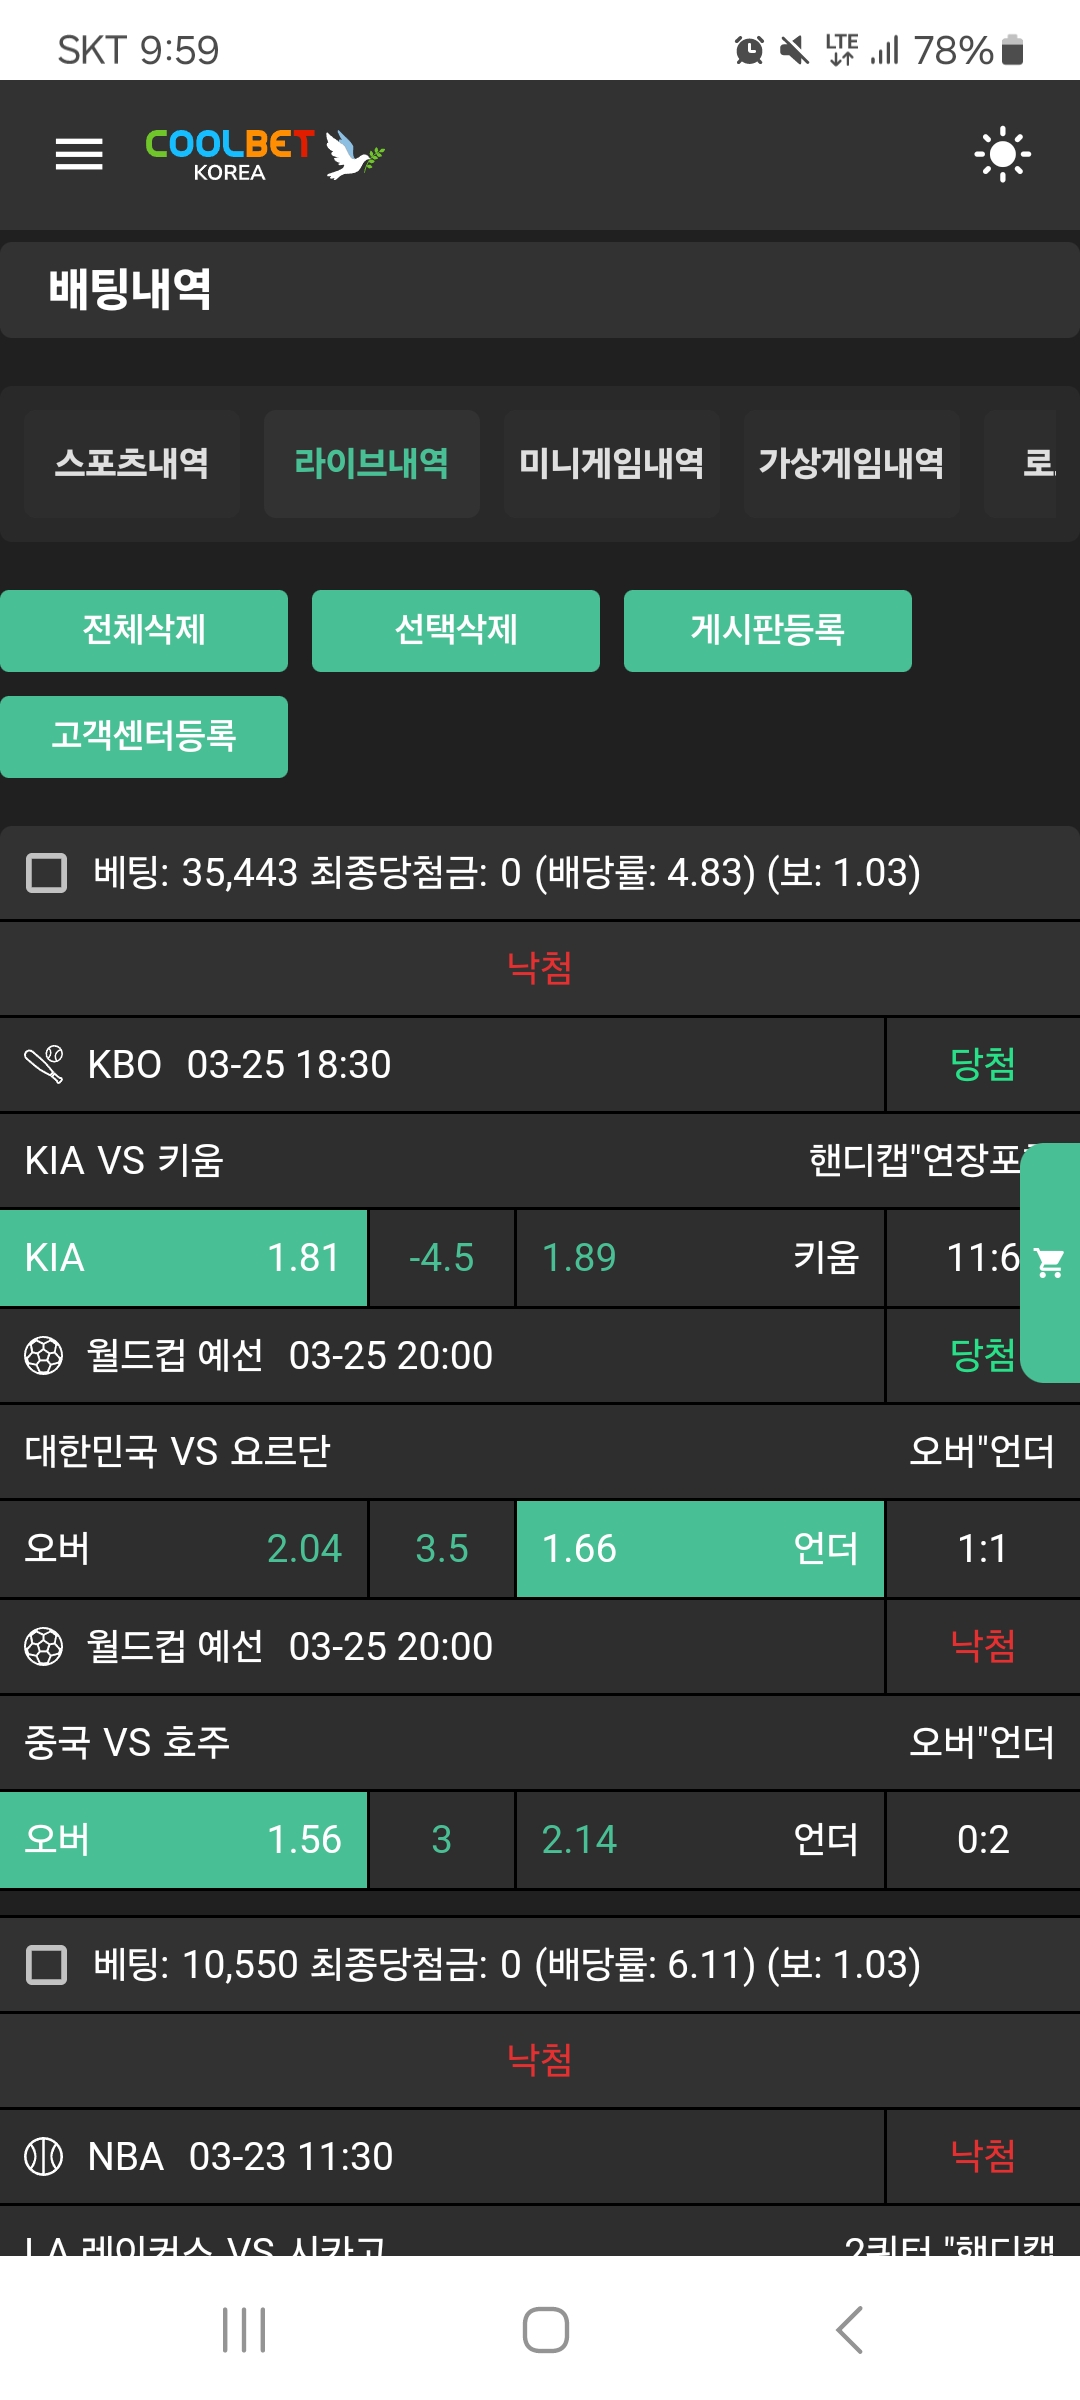Select the KIA 1.81 odds cell

pyautogui.click(x=184, y=1258)
